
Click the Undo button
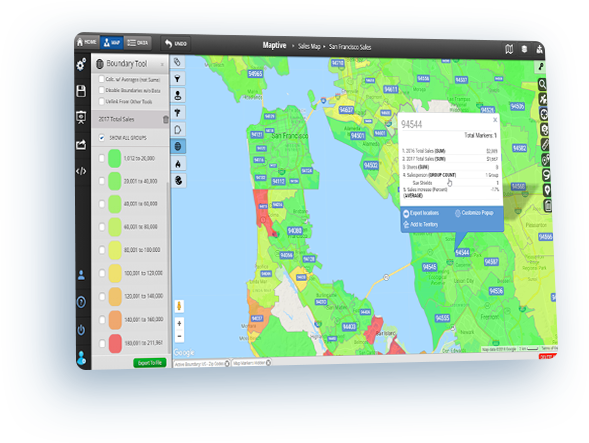click(x=176, y=44)
